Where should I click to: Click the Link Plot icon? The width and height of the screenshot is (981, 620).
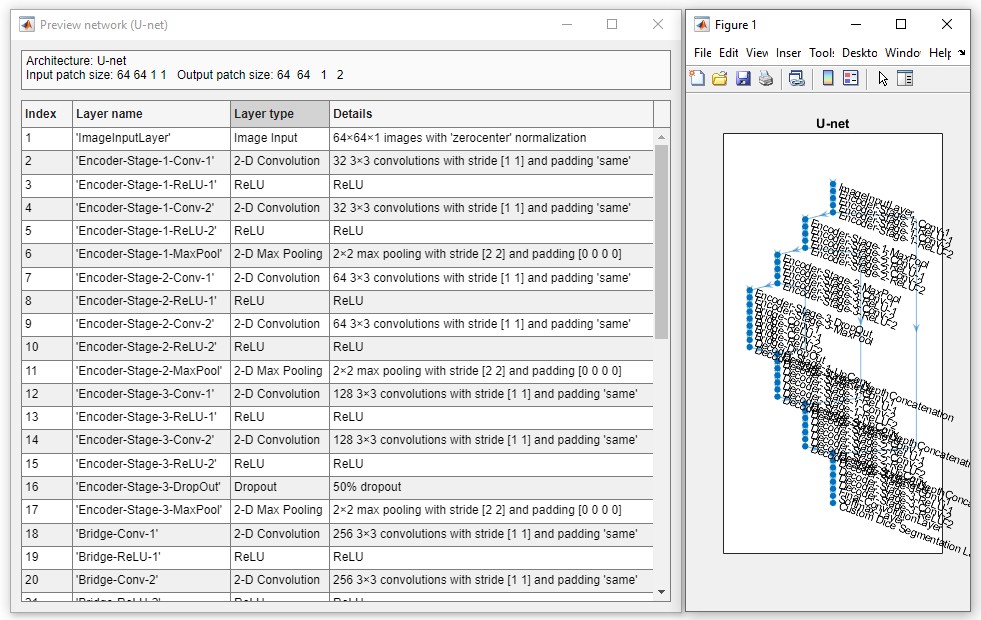797,79
